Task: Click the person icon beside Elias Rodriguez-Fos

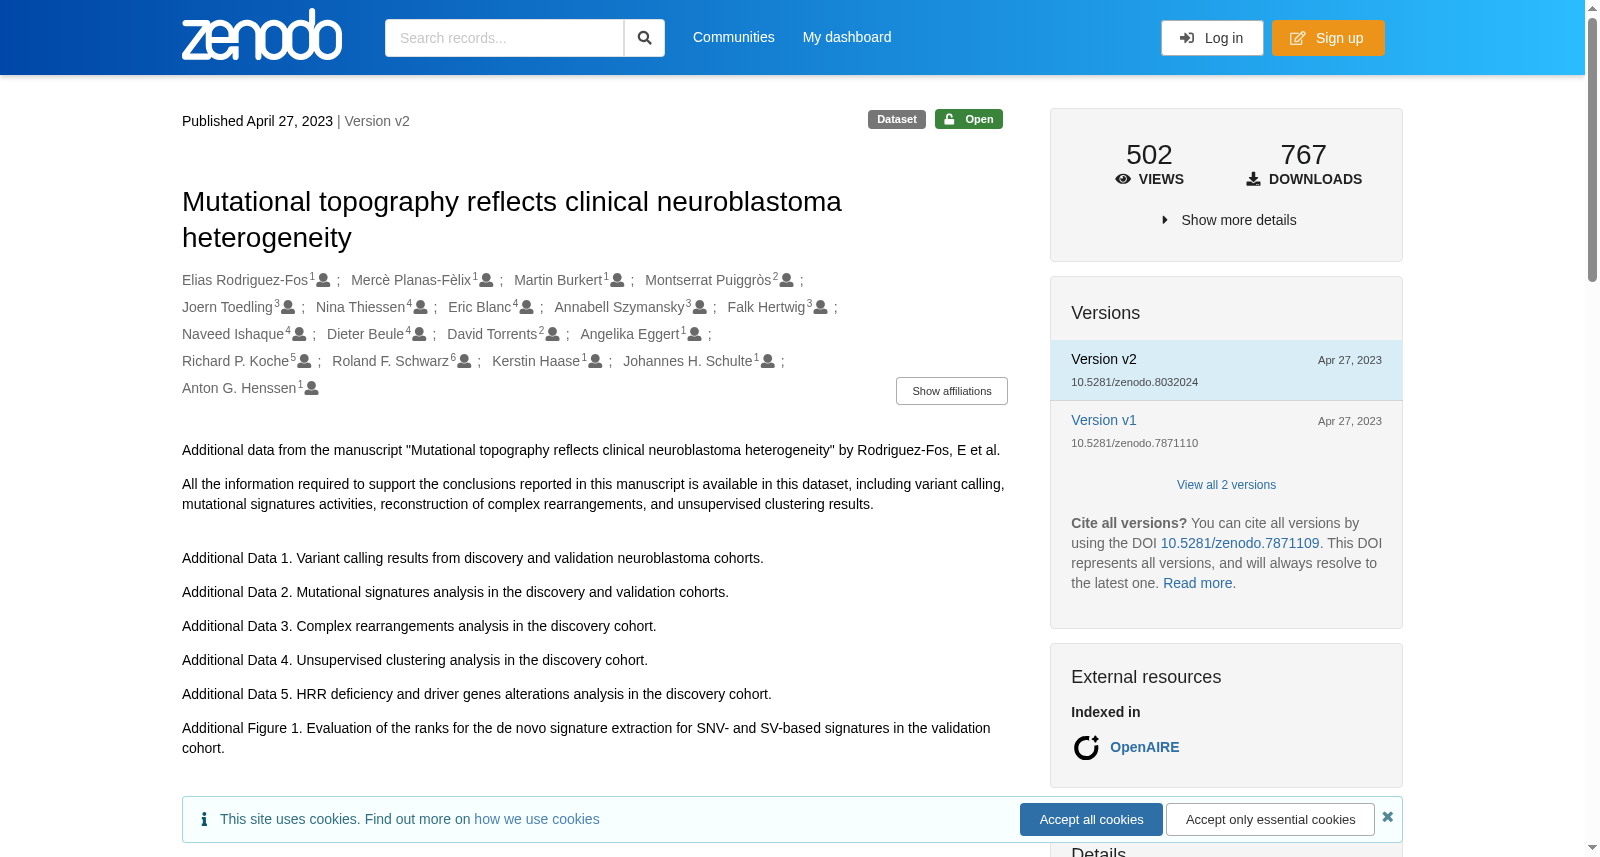Action: click(x=323, y=280)
